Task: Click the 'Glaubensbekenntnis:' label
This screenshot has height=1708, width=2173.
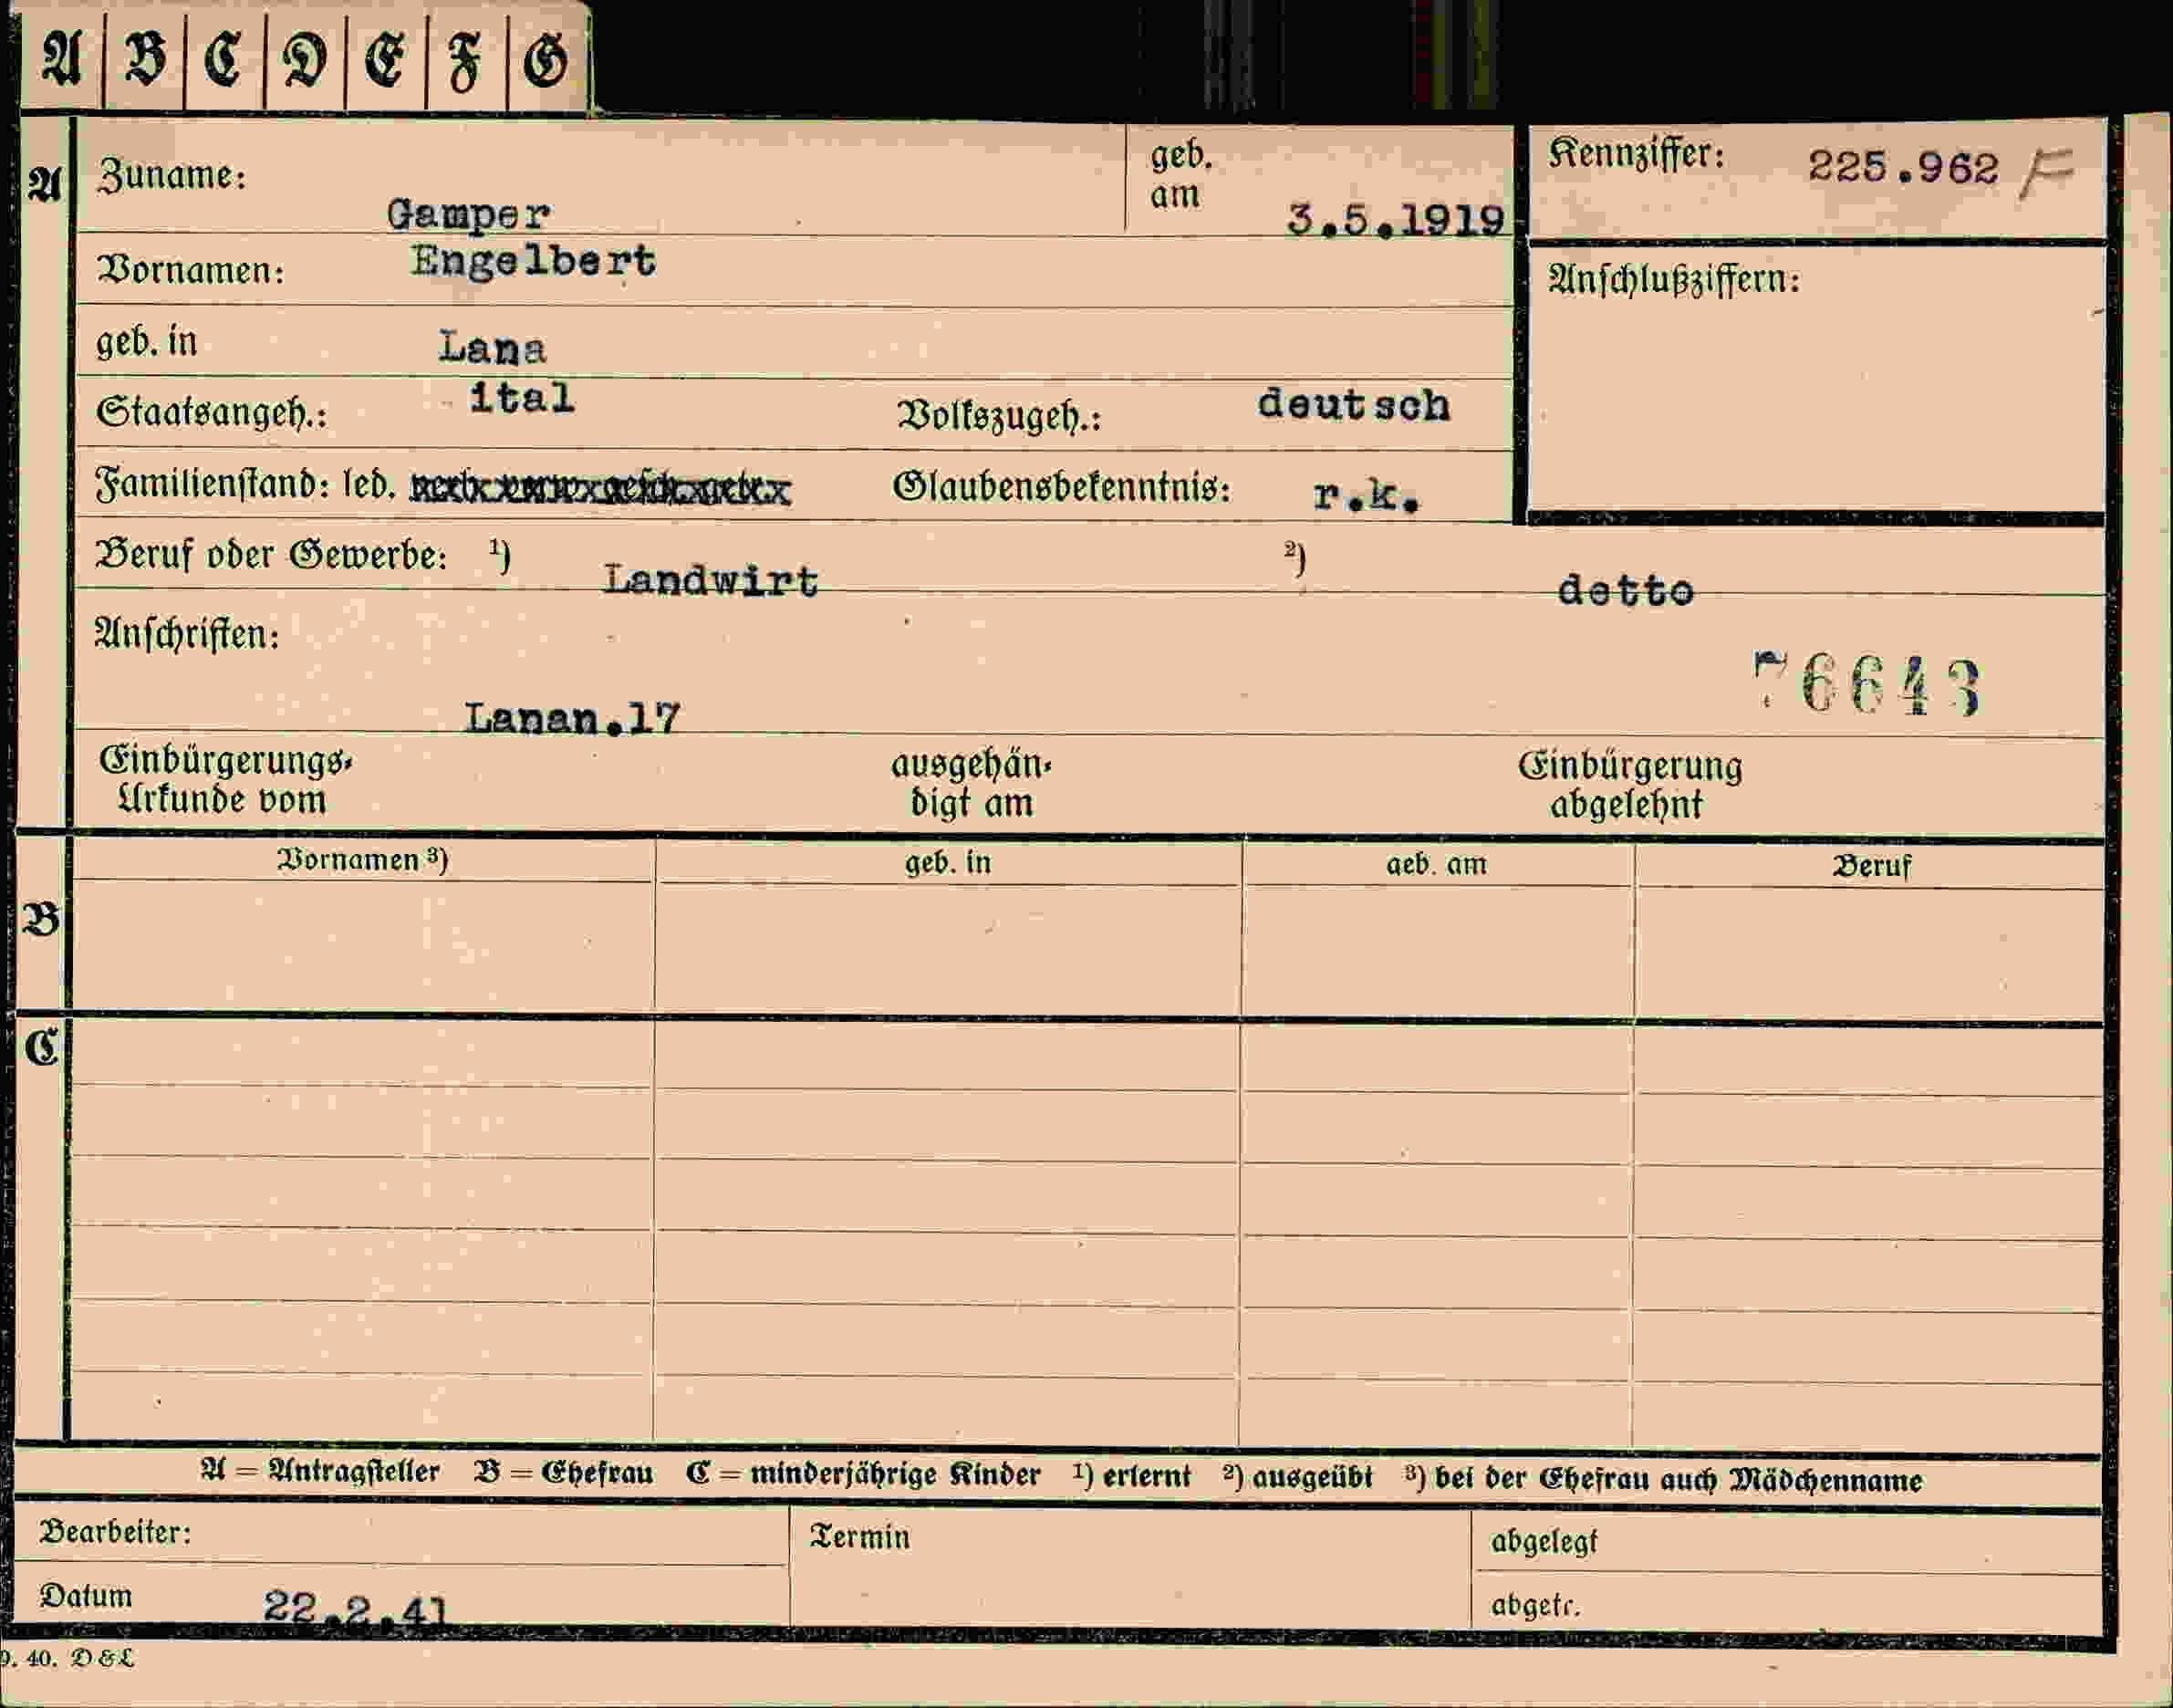Action: pos(1061,488)
